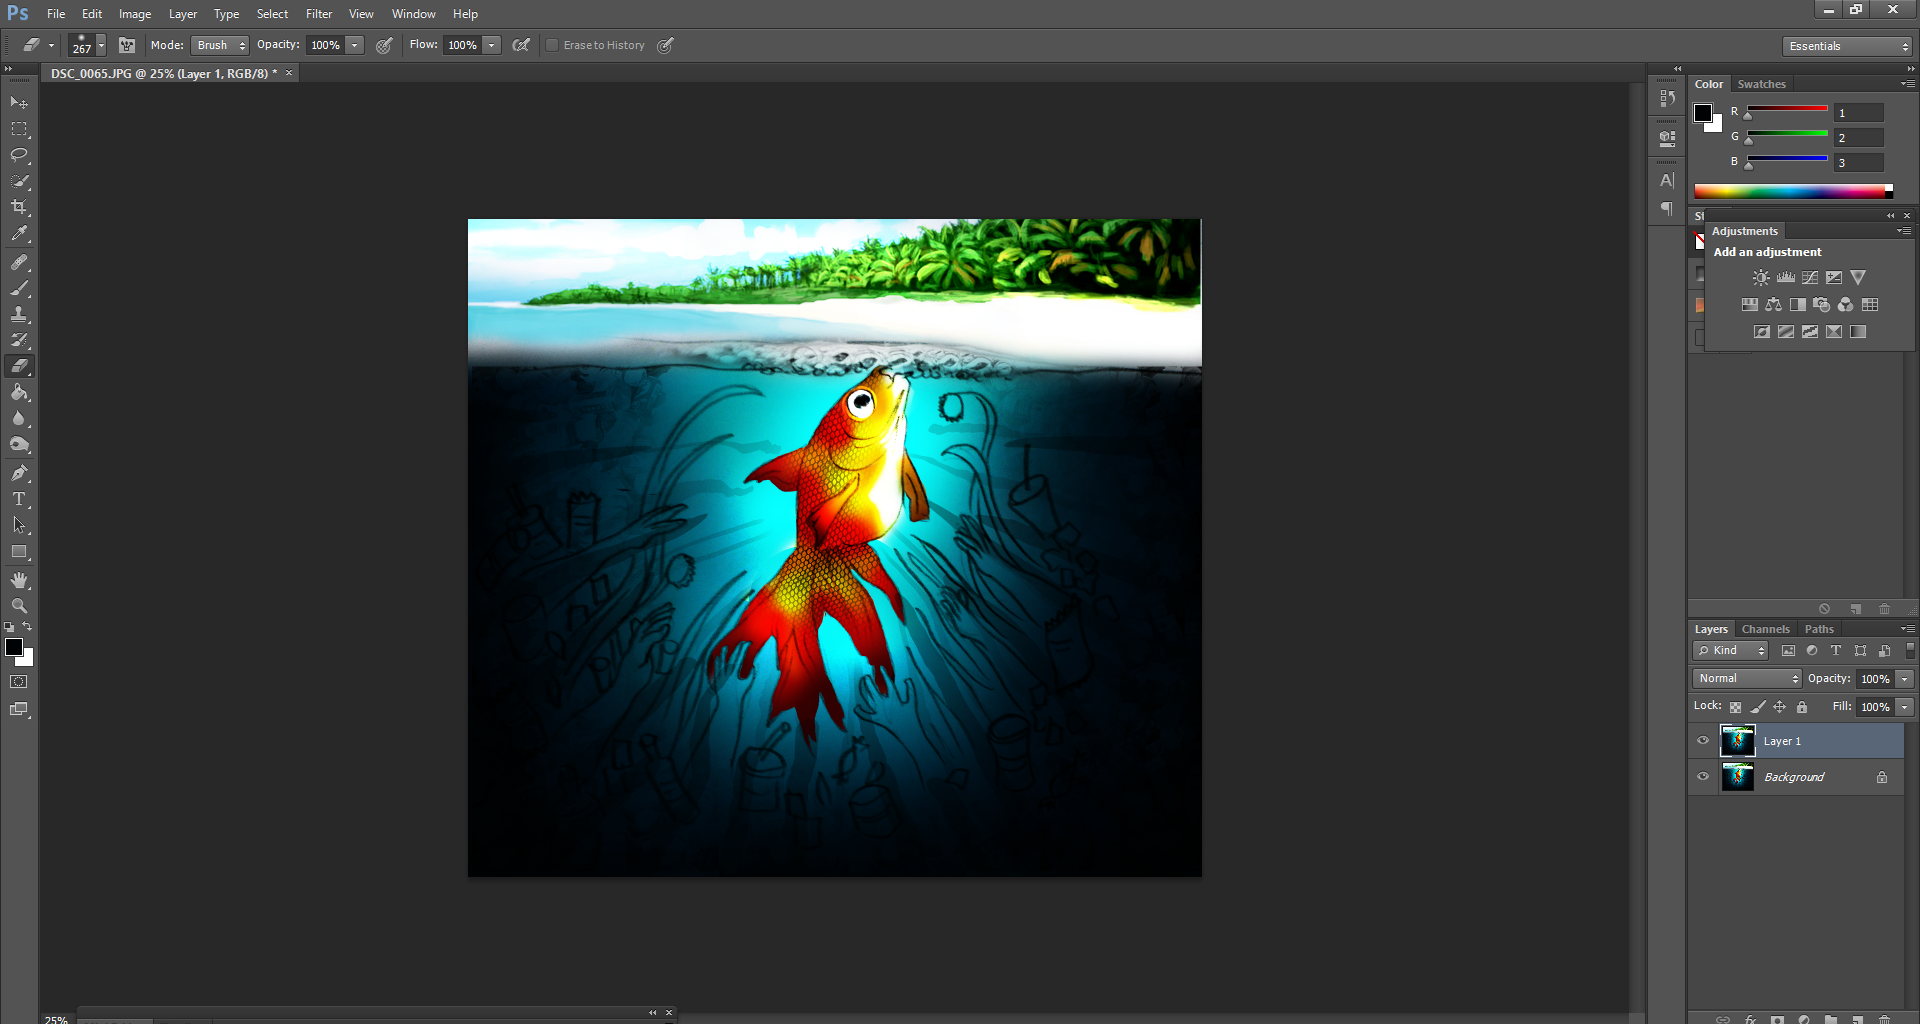Add a Levels adjustment

1785,278
